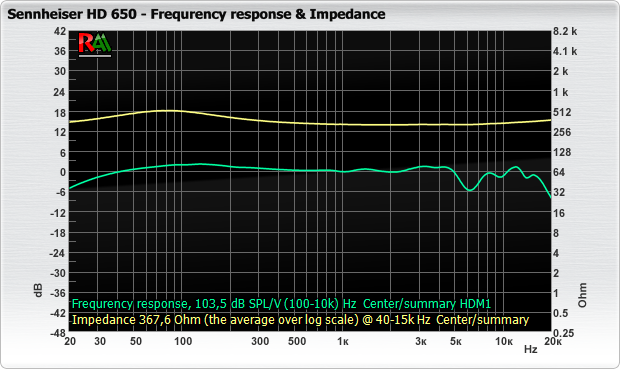Click the 0 dB left axis label
Viewport: 620px width, 369px height.
[62, 172]
